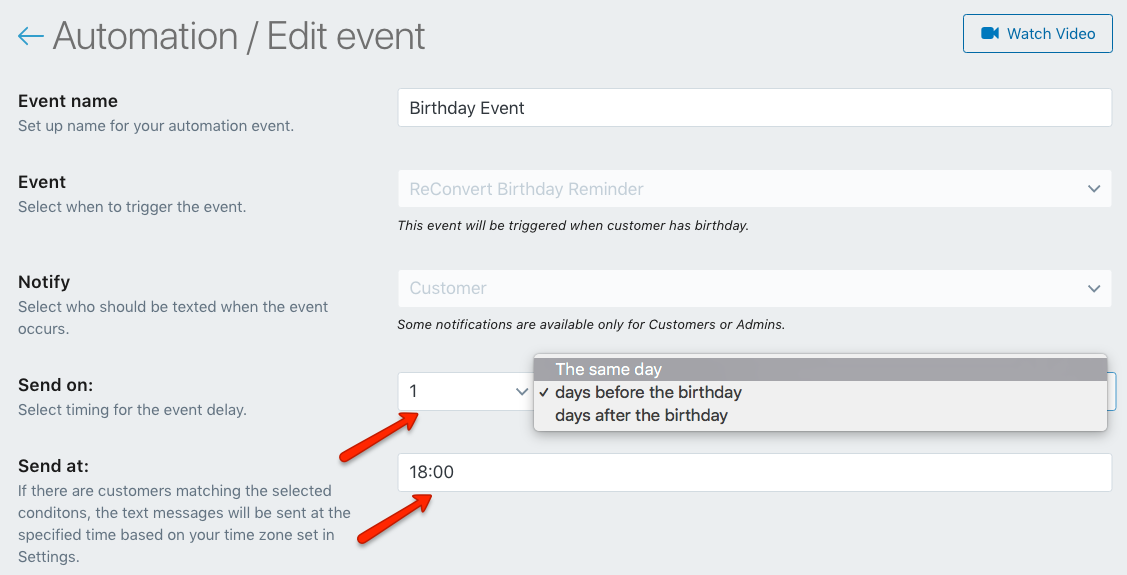Screen dimensions: 1127x575
Task: Open the Customer notify dropdown
Action: 755,288
